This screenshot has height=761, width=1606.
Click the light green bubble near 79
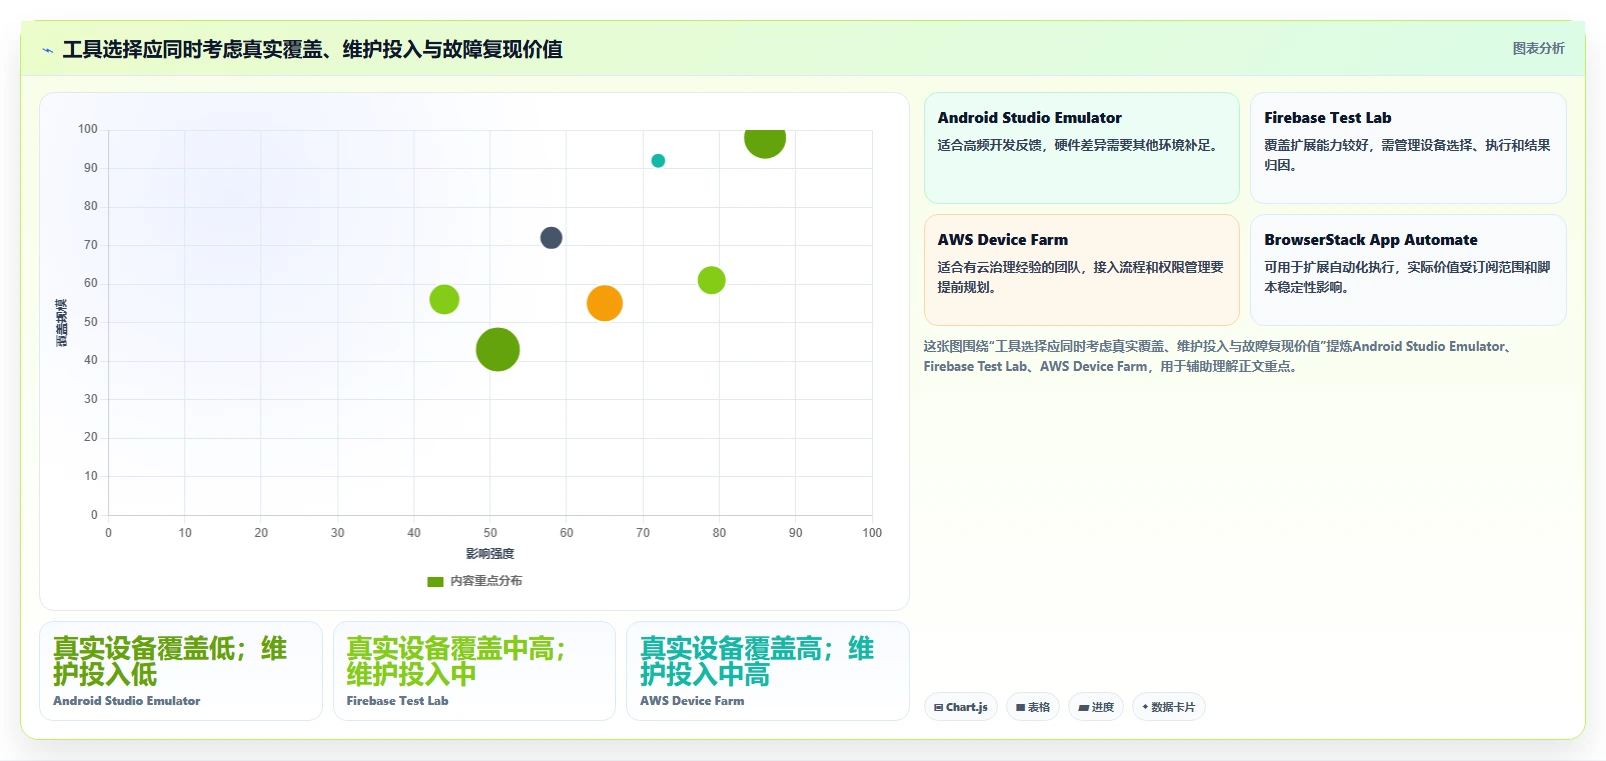(712, 280)
